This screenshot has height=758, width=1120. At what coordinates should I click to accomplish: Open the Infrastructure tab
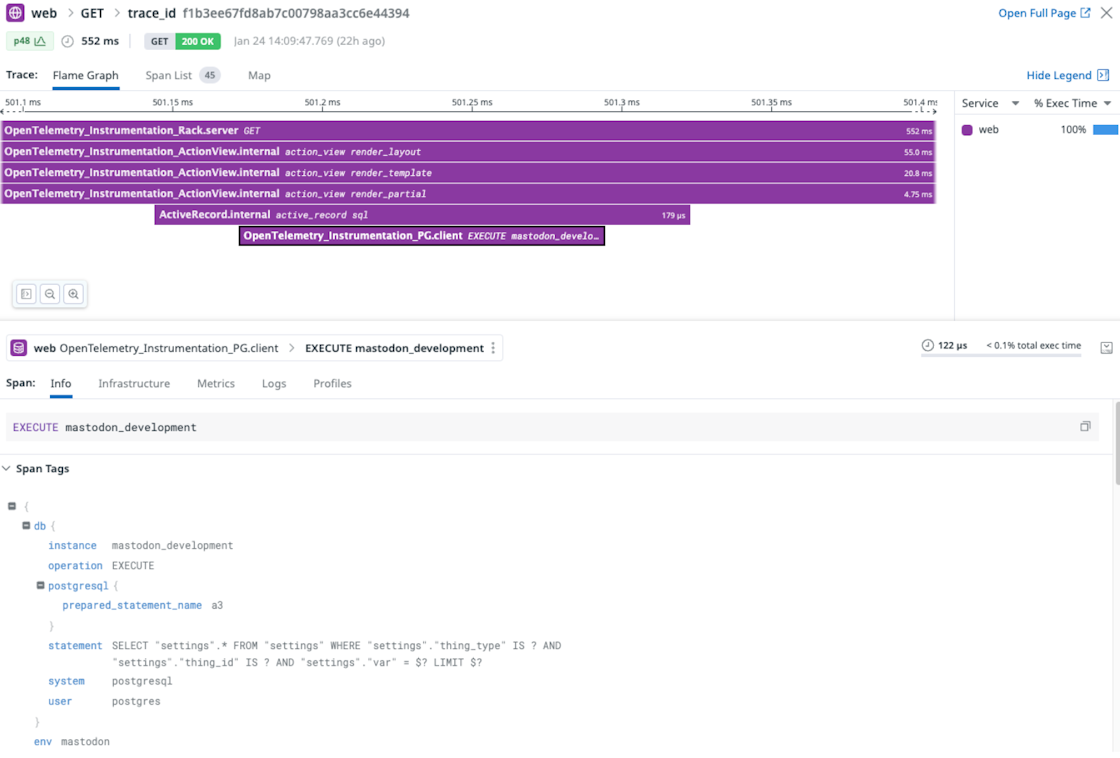134,384
